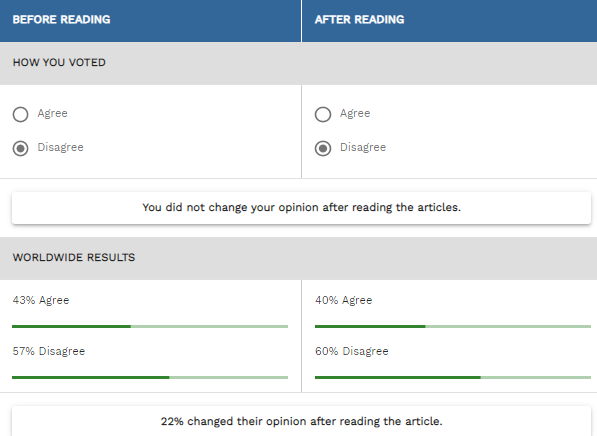This screenshot has width=597, height=436.
Task: Click the Agree label under Before Reading
Action: coord(53,113)
